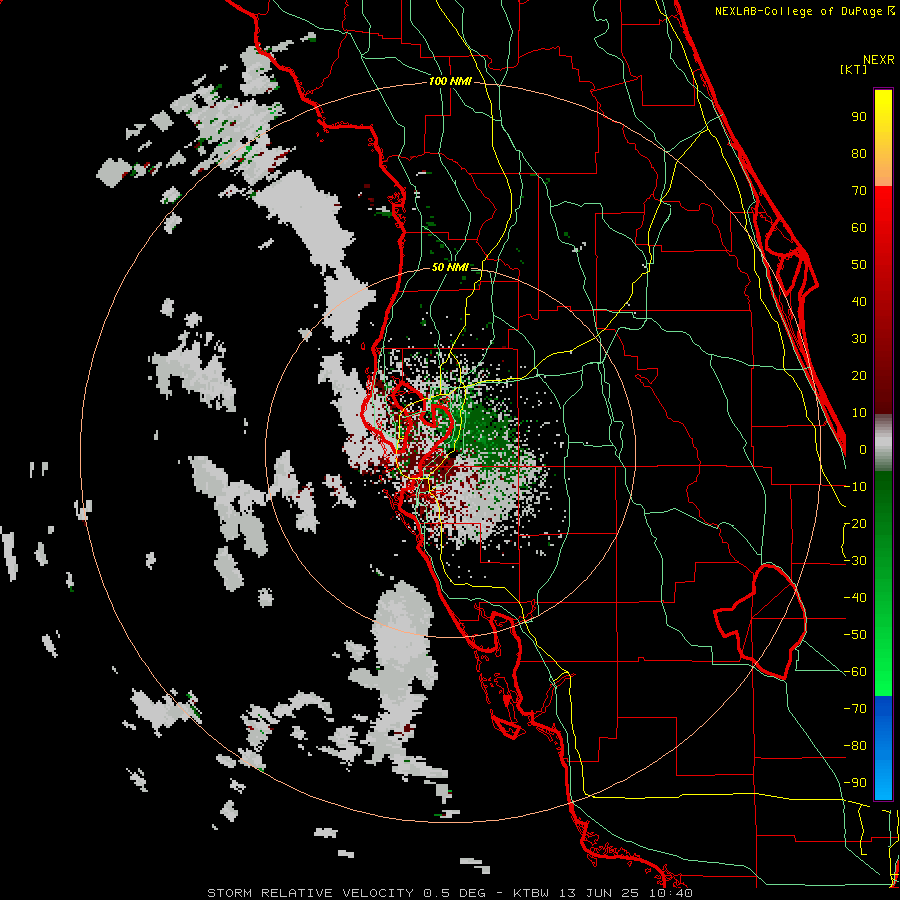The height and width of the screenshot is (900, 900).
Task: Pick the light blue band near -90
Action: [x=883, y=783]
